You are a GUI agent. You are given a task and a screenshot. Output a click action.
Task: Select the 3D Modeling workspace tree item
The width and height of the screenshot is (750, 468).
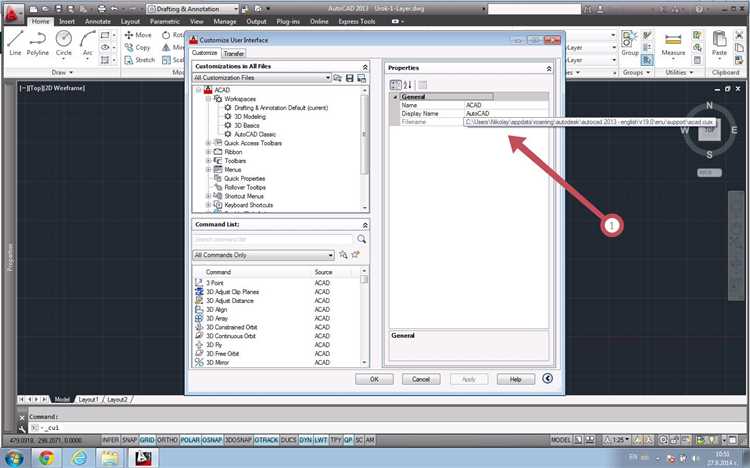coord(250,116)
